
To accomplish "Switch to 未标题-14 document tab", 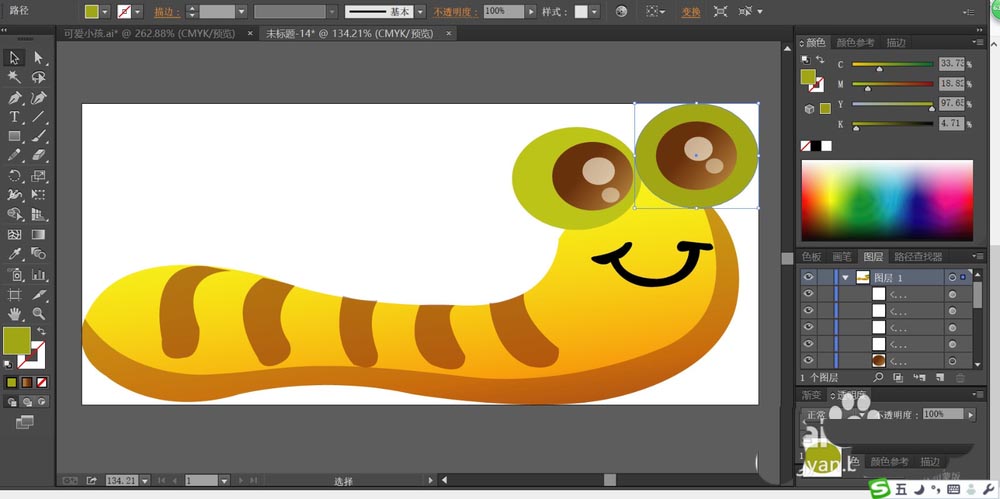I will click(x=349, y=33).
